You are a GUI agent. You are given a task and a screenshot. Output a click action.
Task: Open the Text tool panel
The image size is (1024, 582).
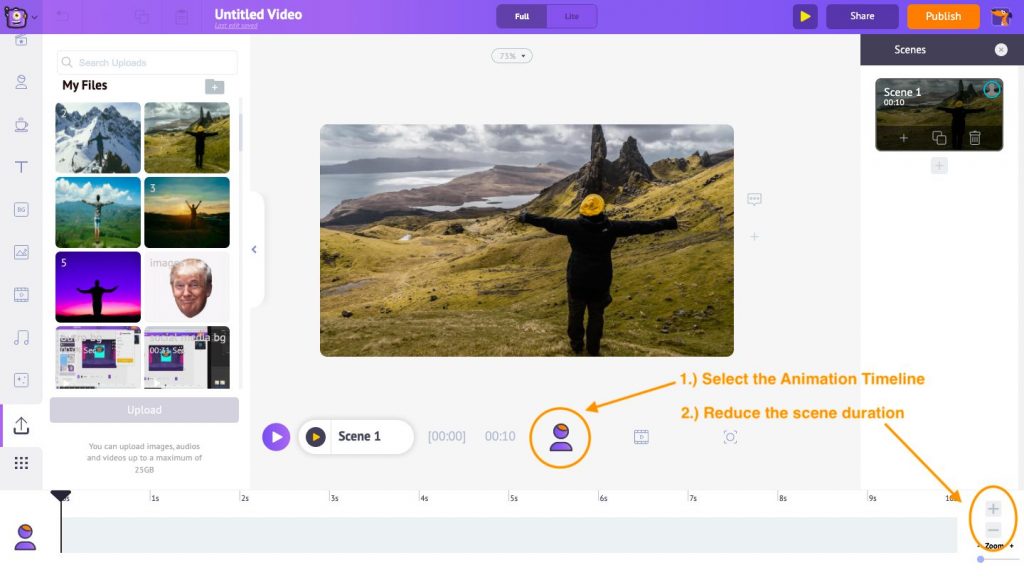pos(20,168)
